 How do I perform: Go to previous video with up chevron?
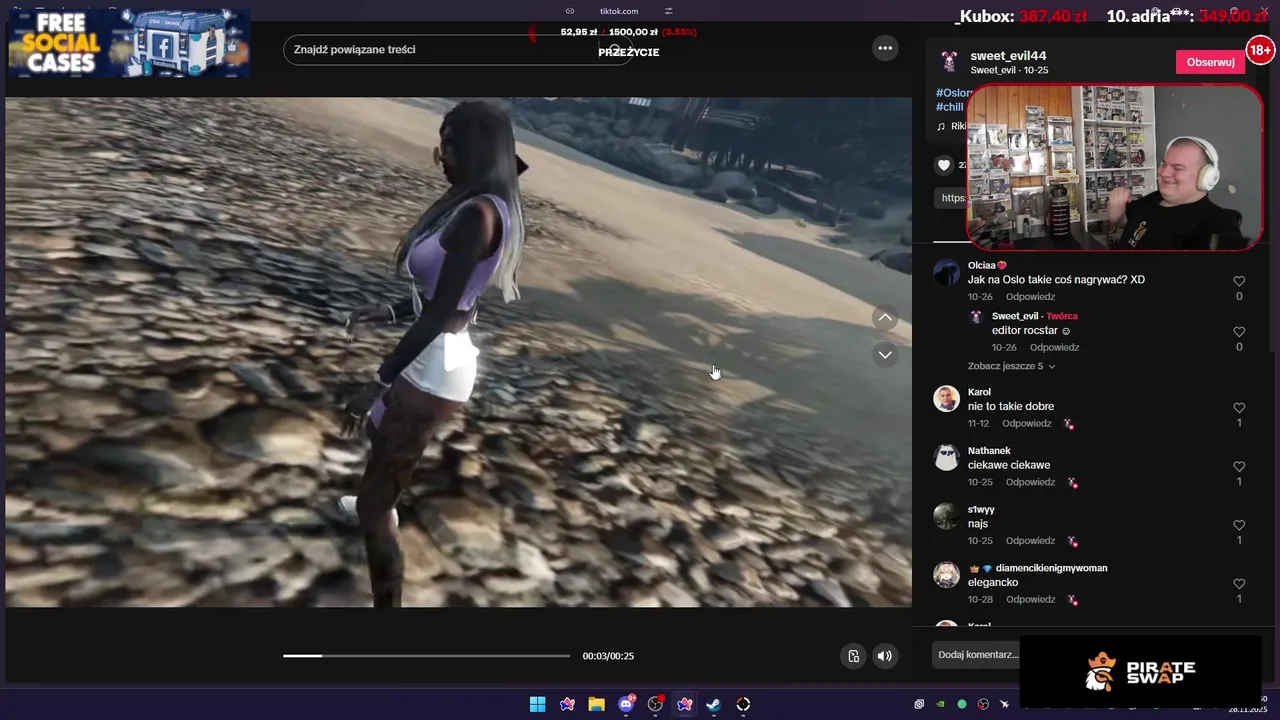(885, 318)
